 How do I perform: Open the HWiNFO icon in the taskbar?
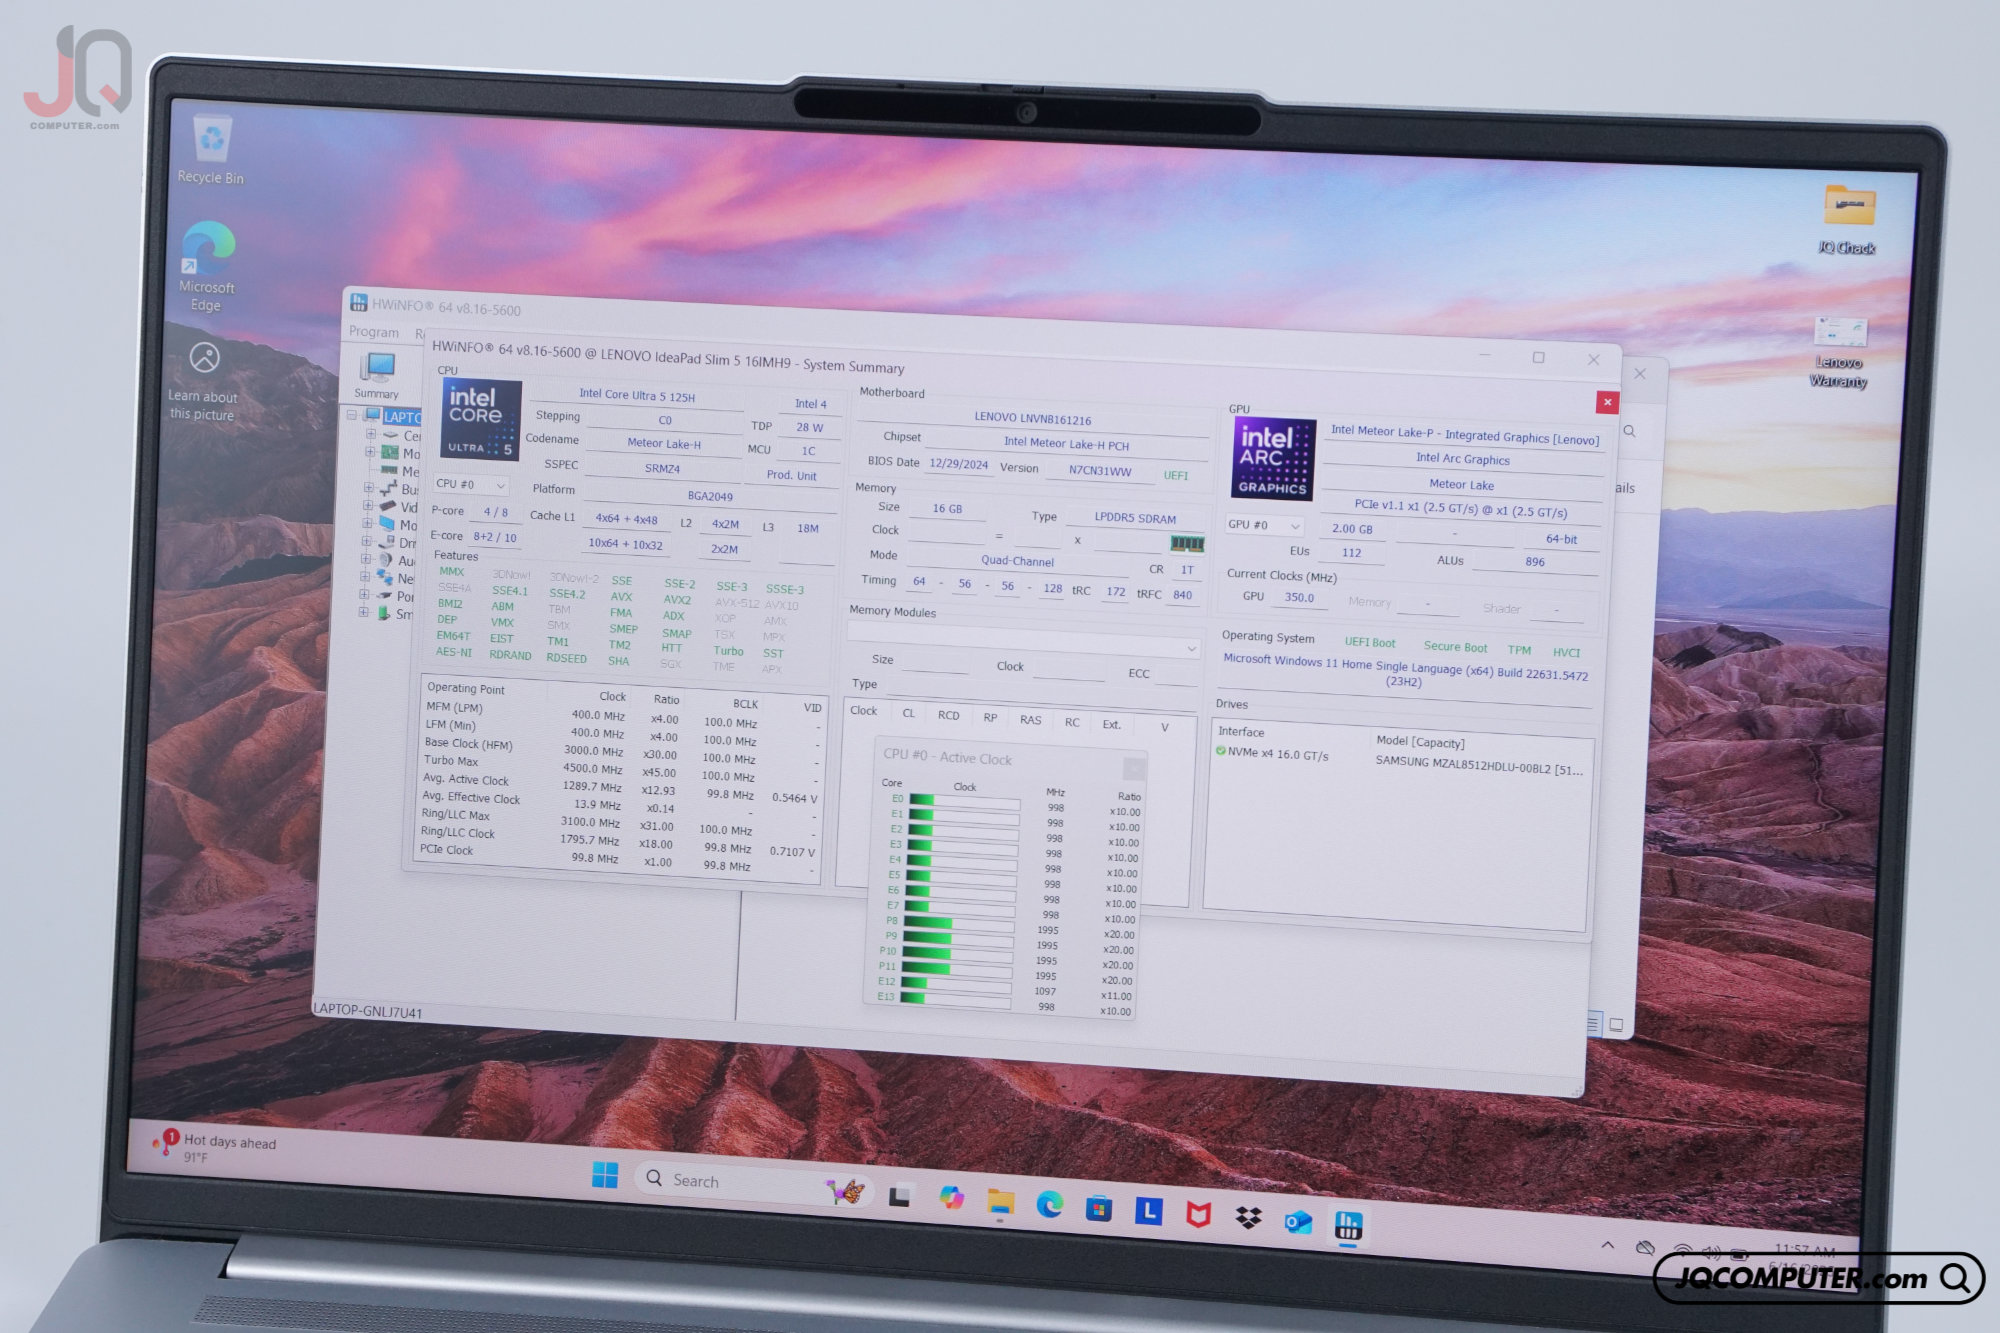[x=1348, y=1224]
